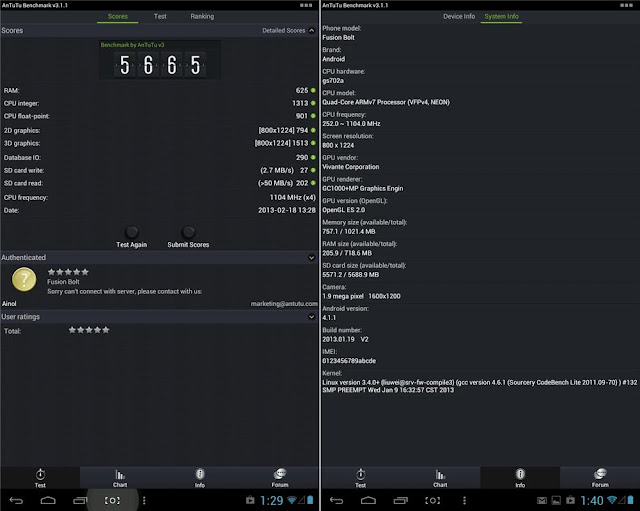Select Fusion Bolt phone model value
This screenshot has width=640, height=511.
[x=338, y=38]
